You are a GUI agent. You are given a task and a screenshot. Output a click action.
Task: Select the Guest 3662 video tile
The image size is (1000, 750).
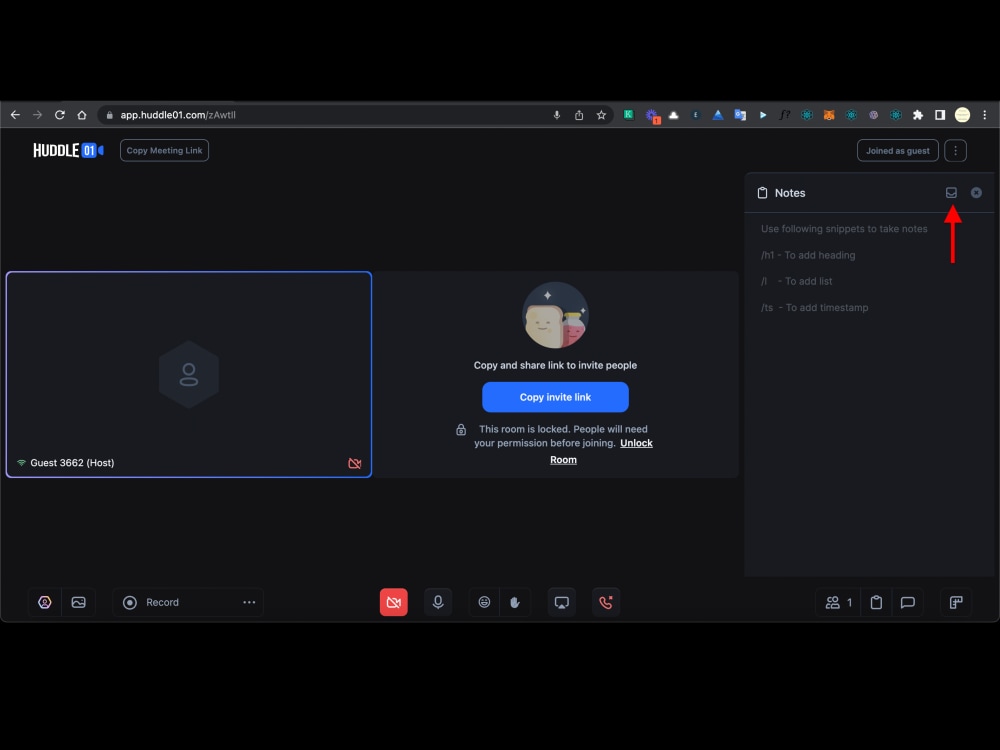[189, 374]
